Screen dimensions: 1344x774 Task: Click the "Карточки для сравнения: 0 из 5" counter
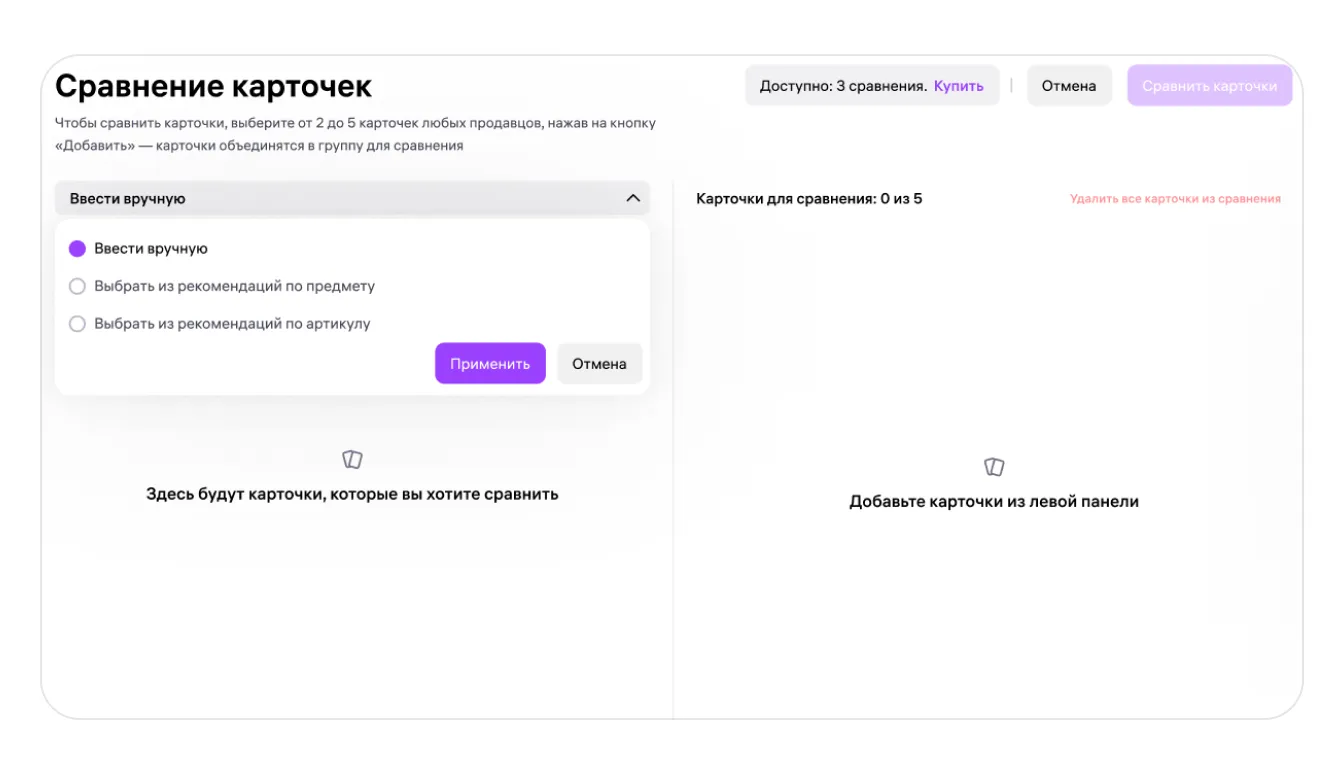pyautogui.click(x=808, y=199)
